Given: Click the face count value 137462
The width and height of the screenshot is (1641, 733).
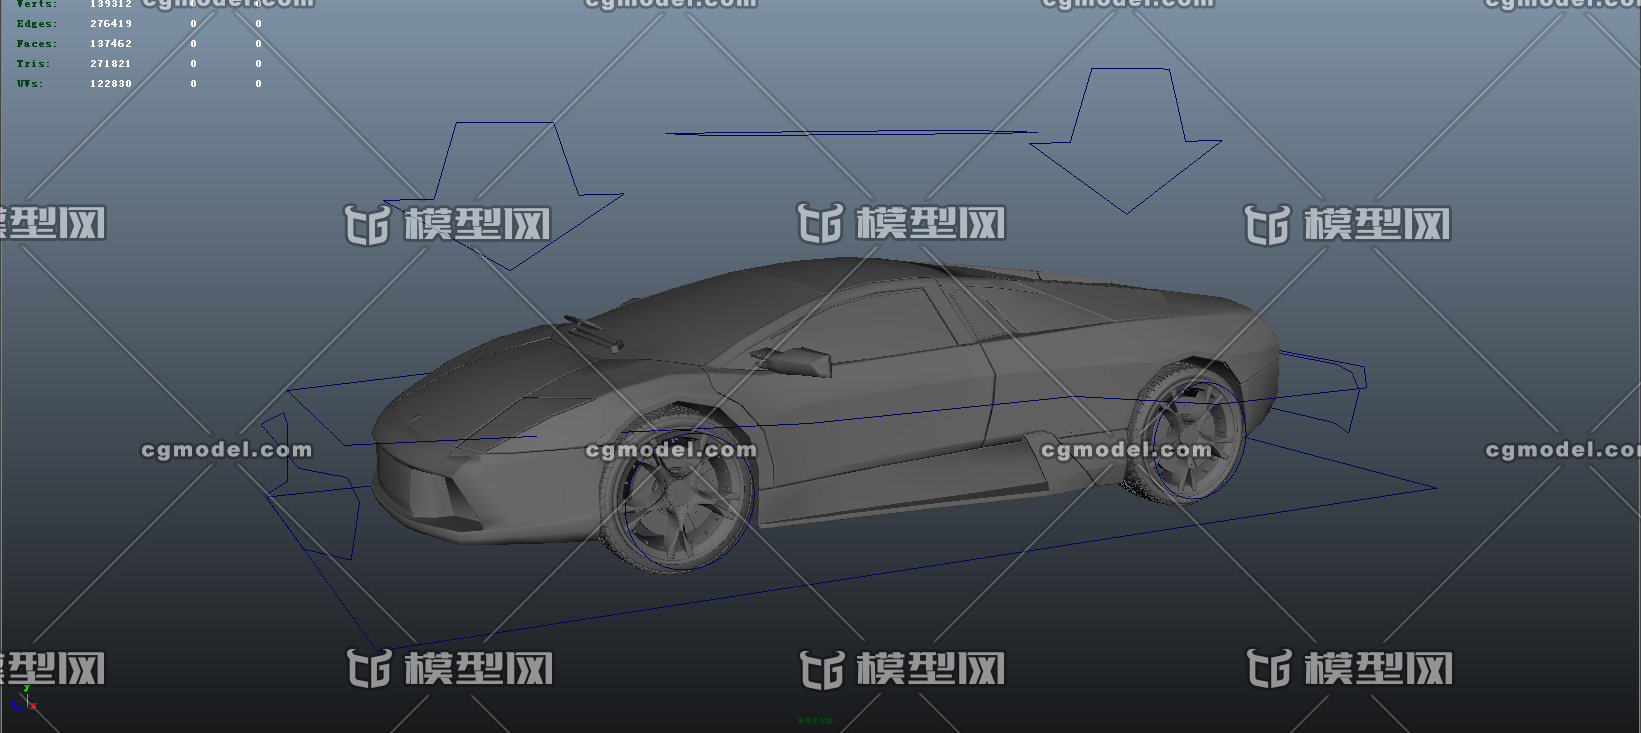Looking at the screenshot, I should 110,44.
